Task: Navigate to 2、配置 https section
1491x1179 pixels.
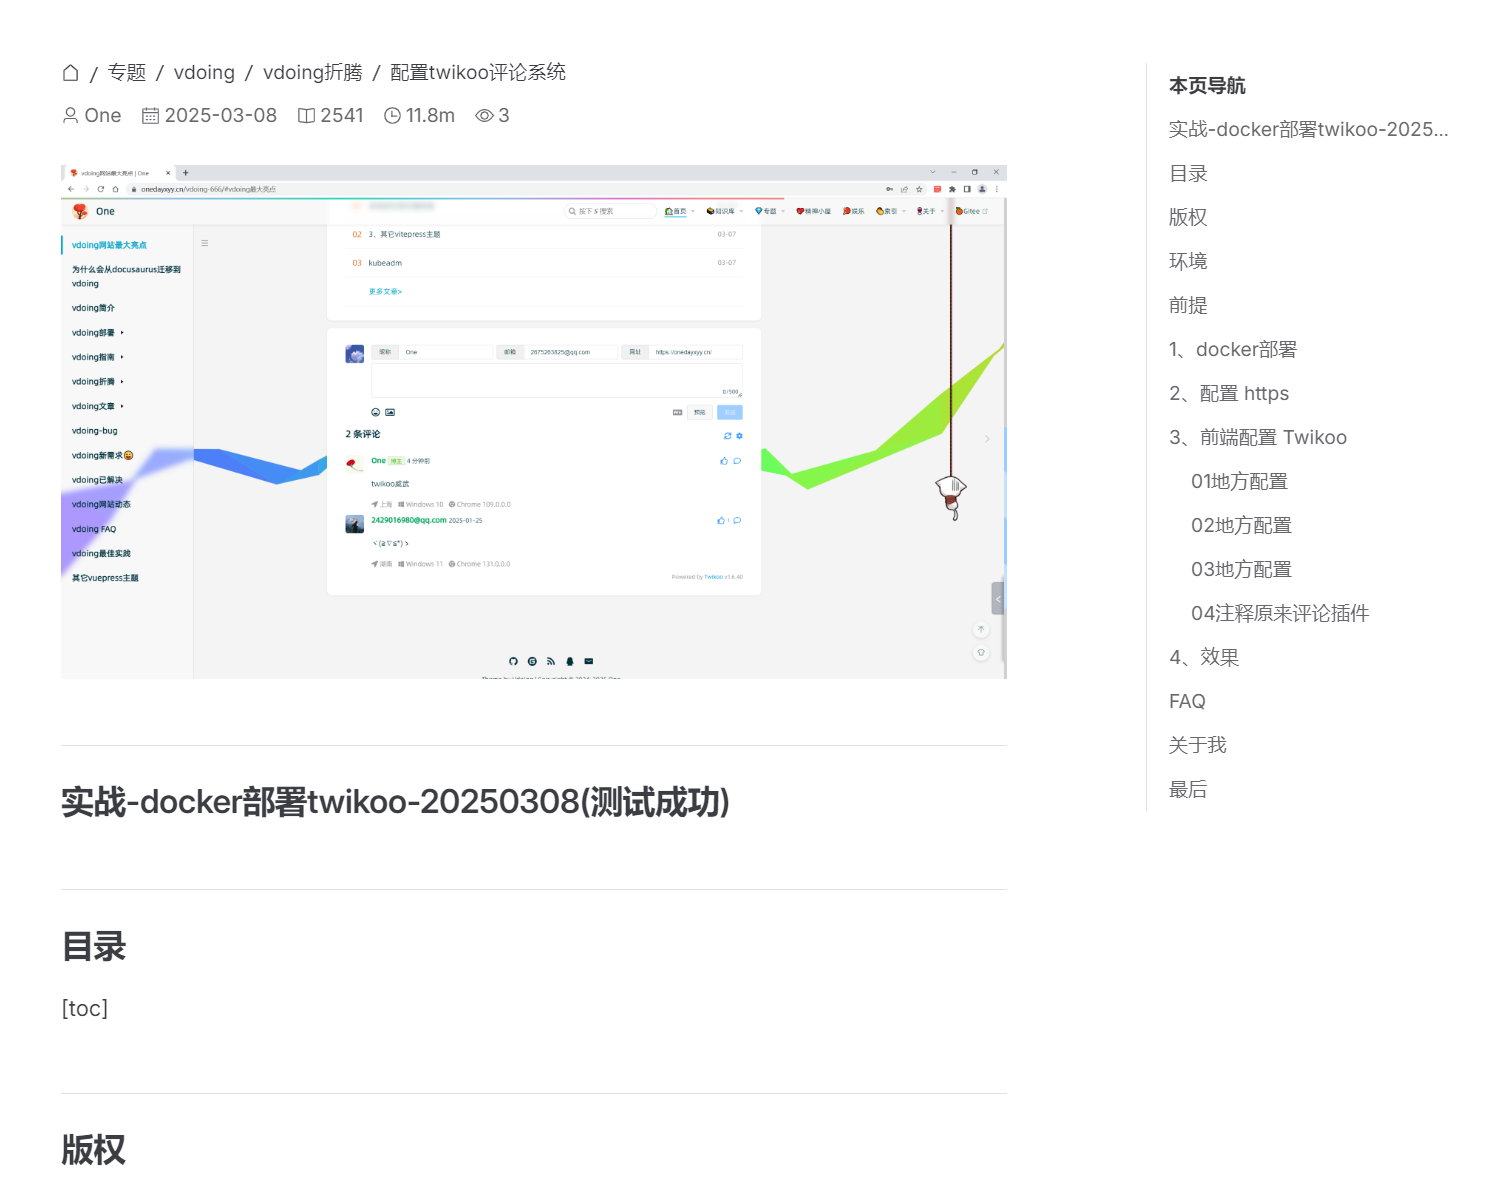Action: point(1229,393)
